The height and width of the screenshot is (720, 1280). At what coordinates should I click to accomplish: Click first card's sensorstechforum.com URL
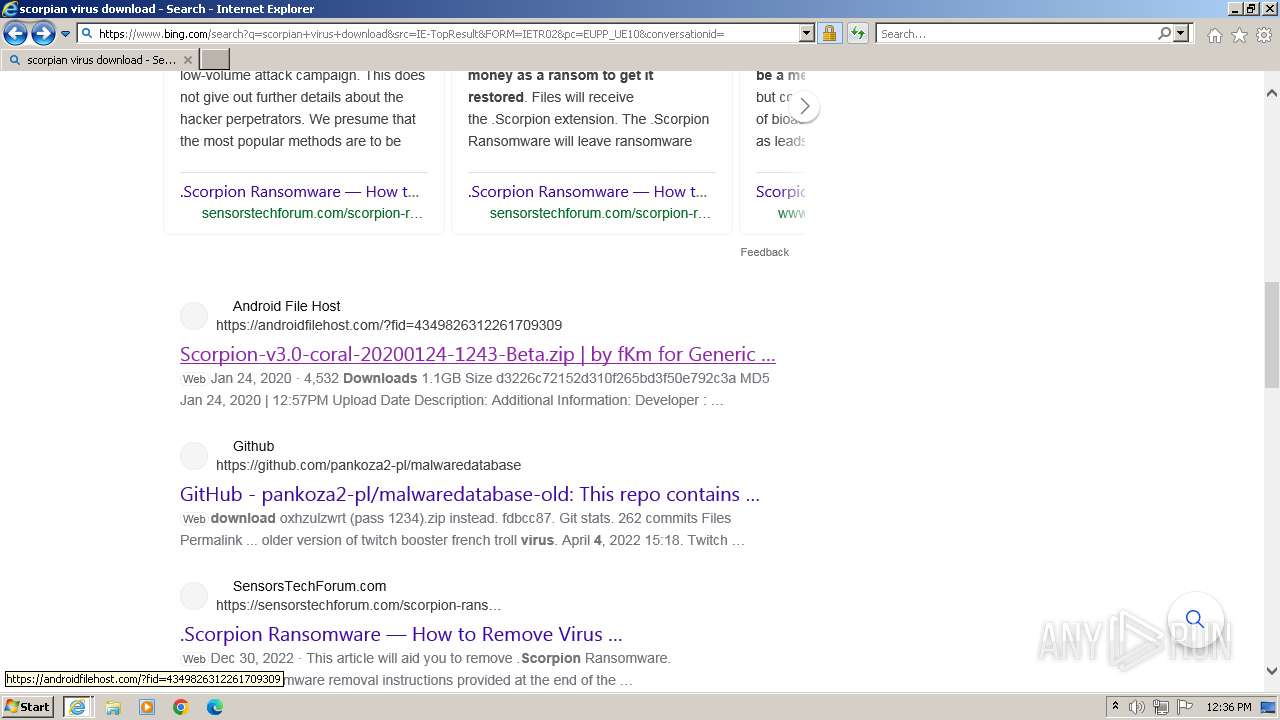[x=312, y=213]
